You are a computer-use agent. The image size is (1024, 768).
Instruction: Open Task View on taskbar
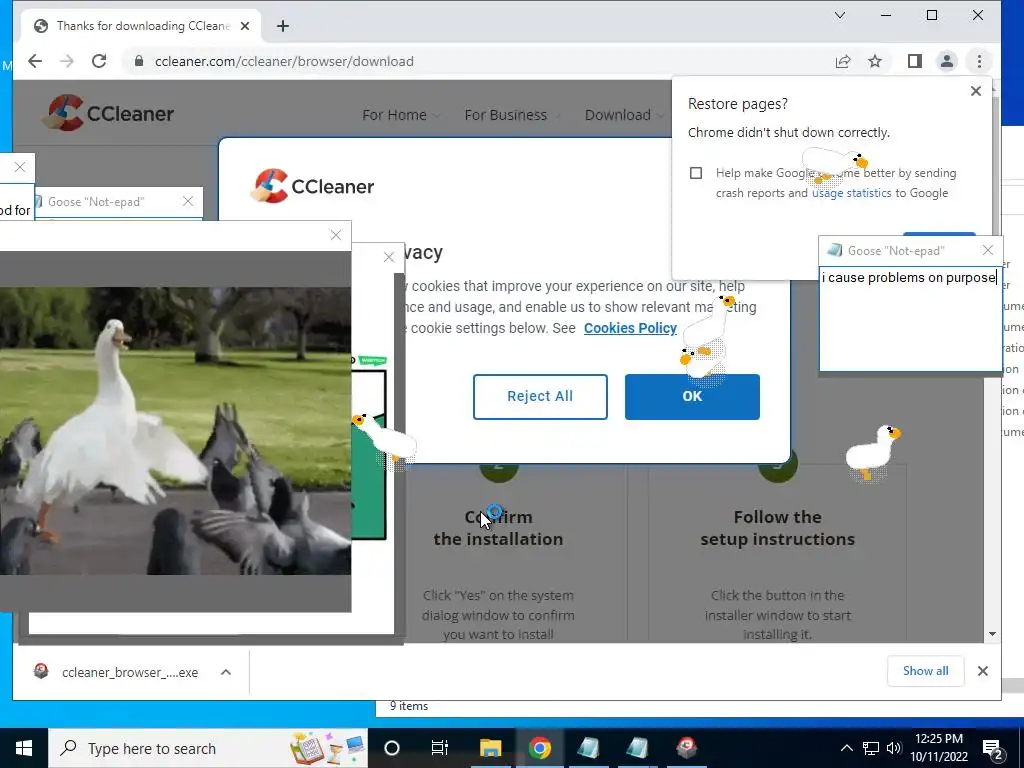point(440,748)
